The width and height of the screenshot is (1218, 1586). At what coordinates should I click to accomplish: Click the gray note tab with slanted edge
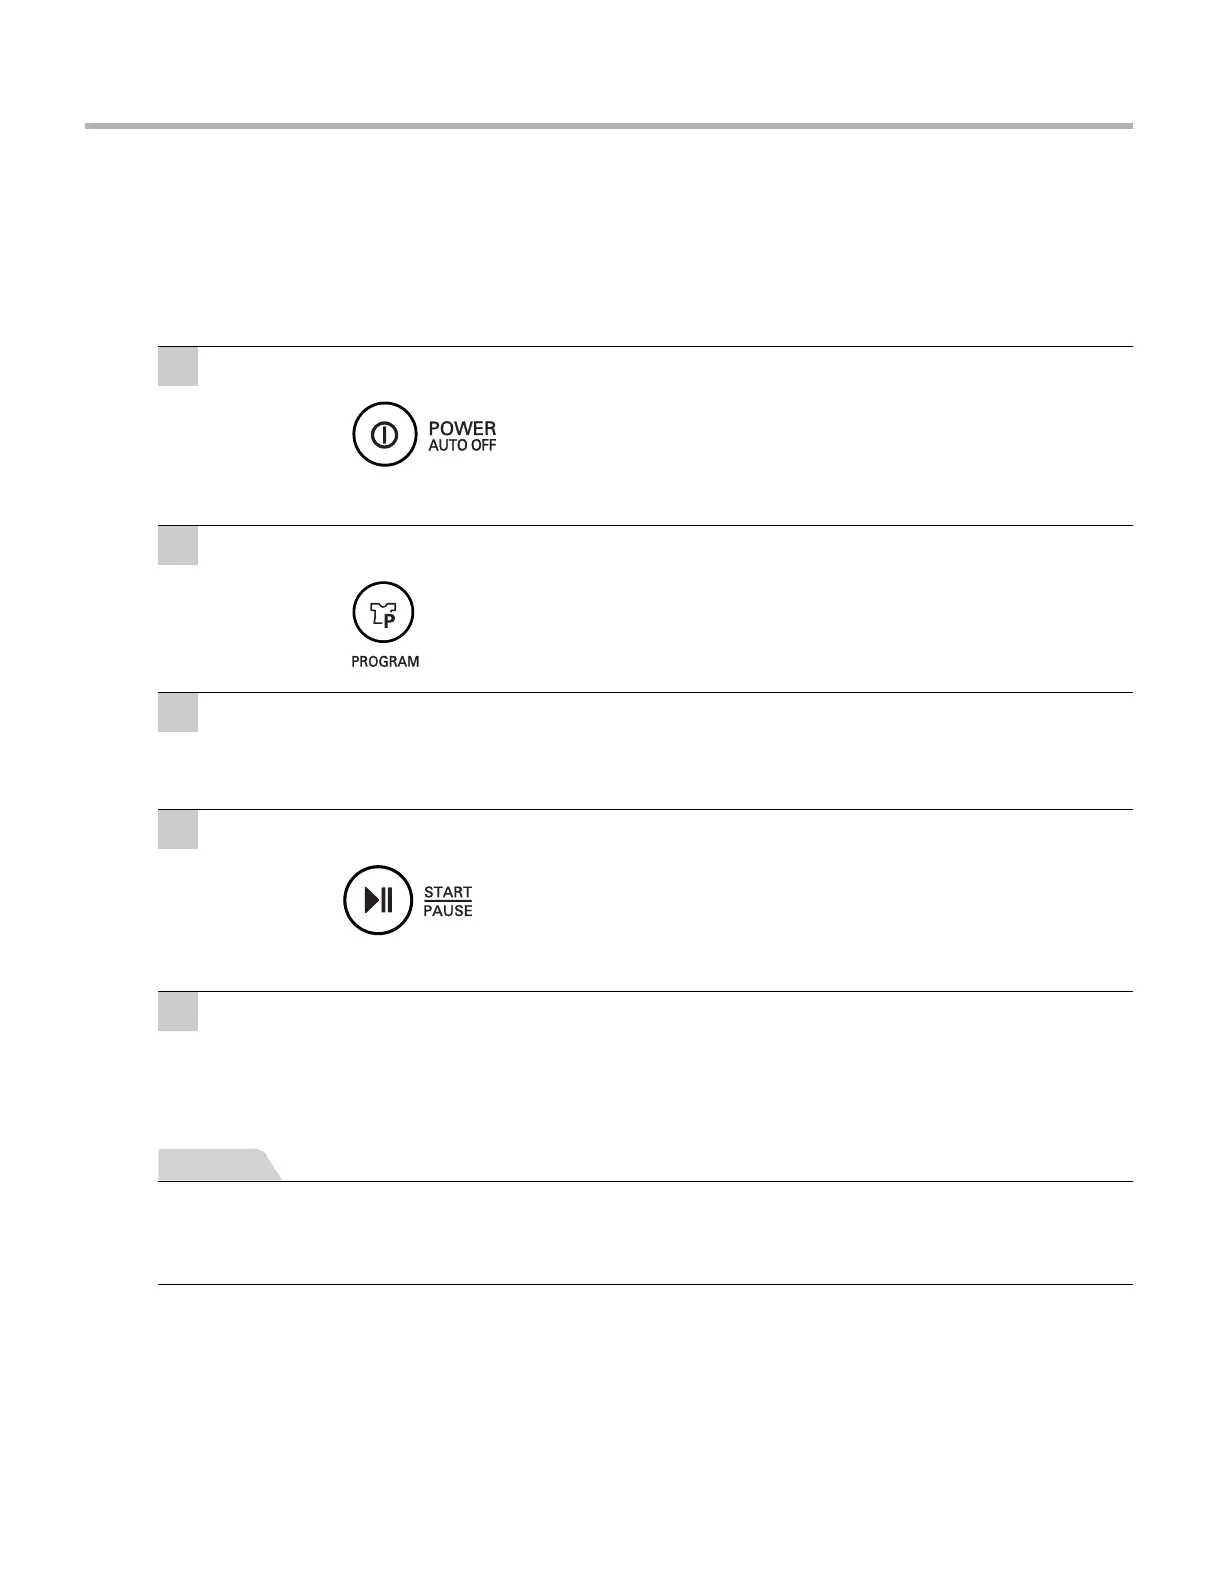tap(218, 1165)
